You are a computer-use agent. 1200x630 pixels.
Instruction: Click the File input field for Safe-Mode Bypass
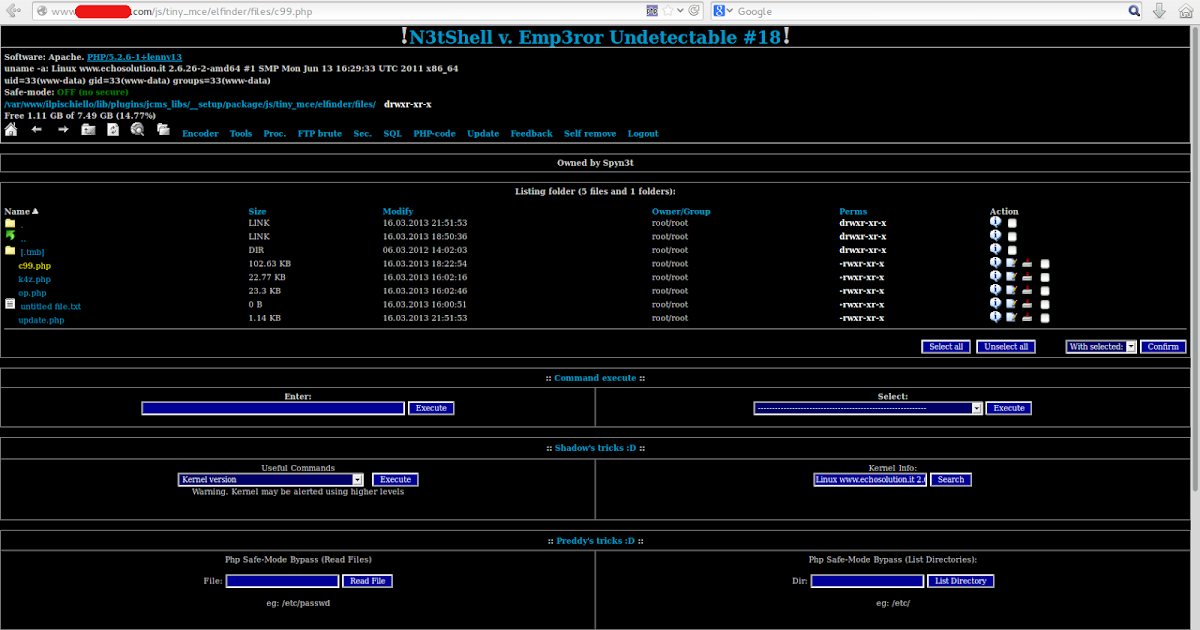tap(281, 580)
